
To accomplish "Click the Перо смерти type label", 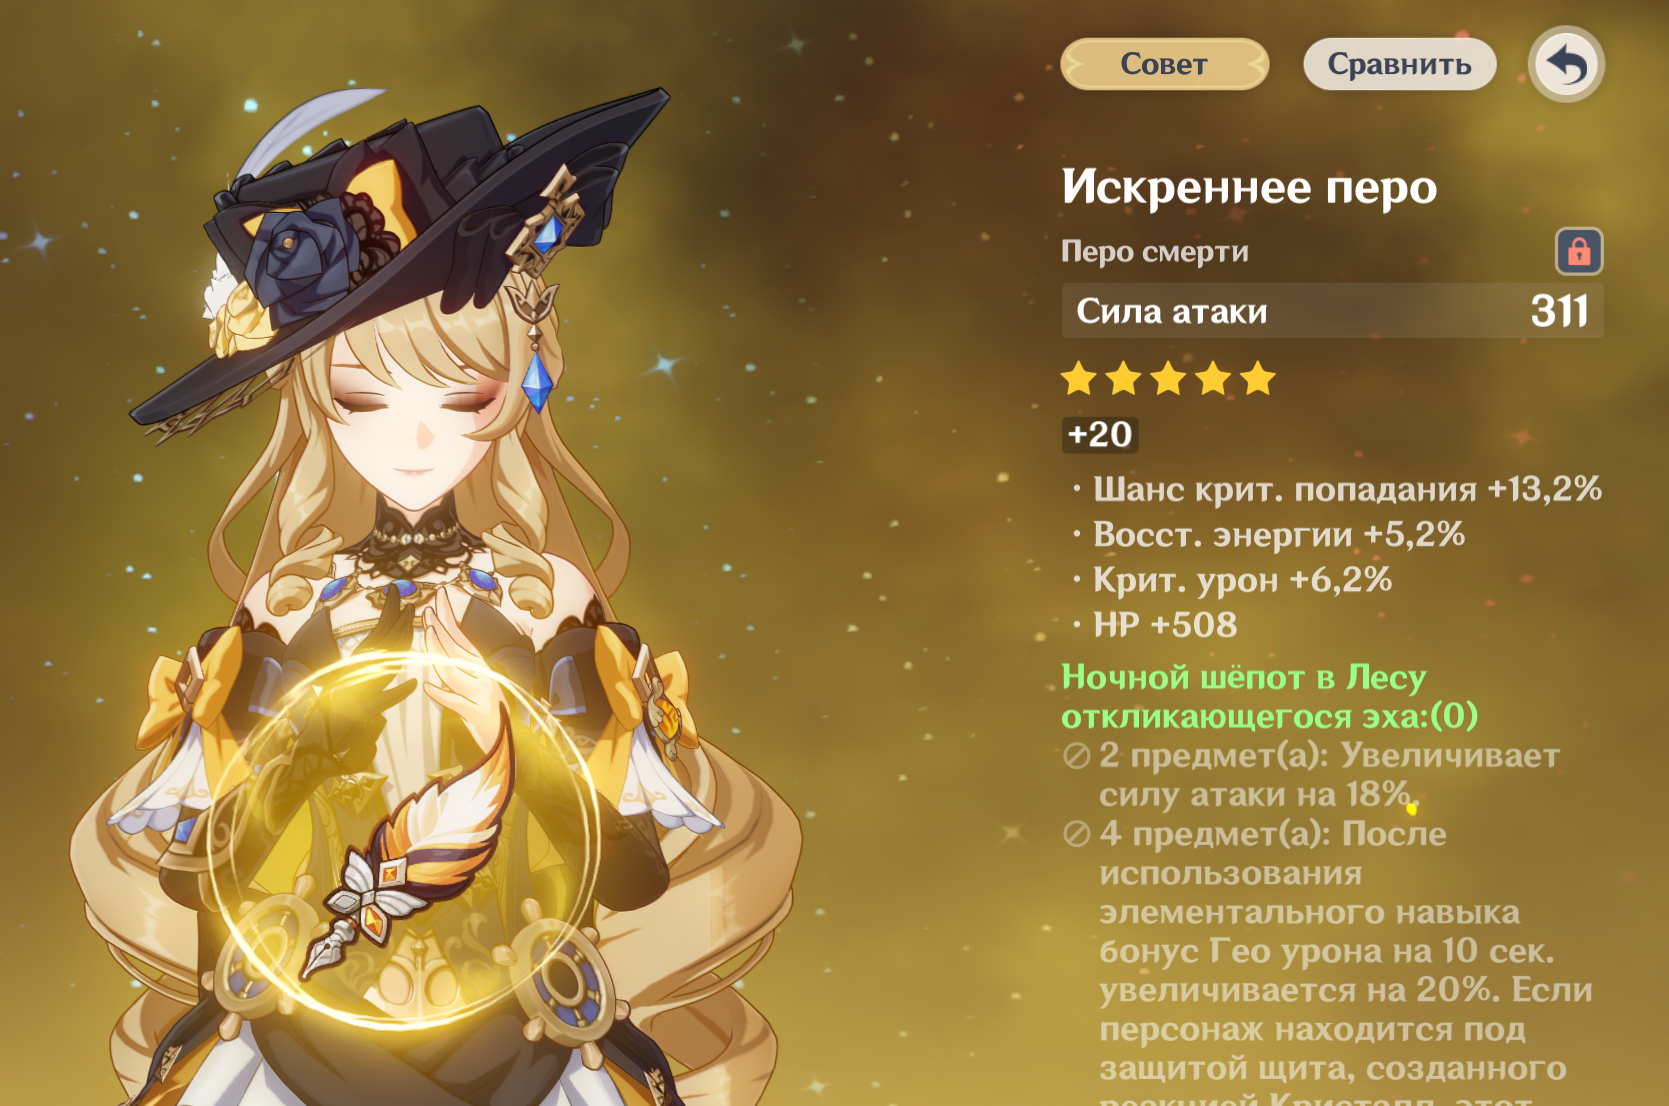I will point(1155,251).
